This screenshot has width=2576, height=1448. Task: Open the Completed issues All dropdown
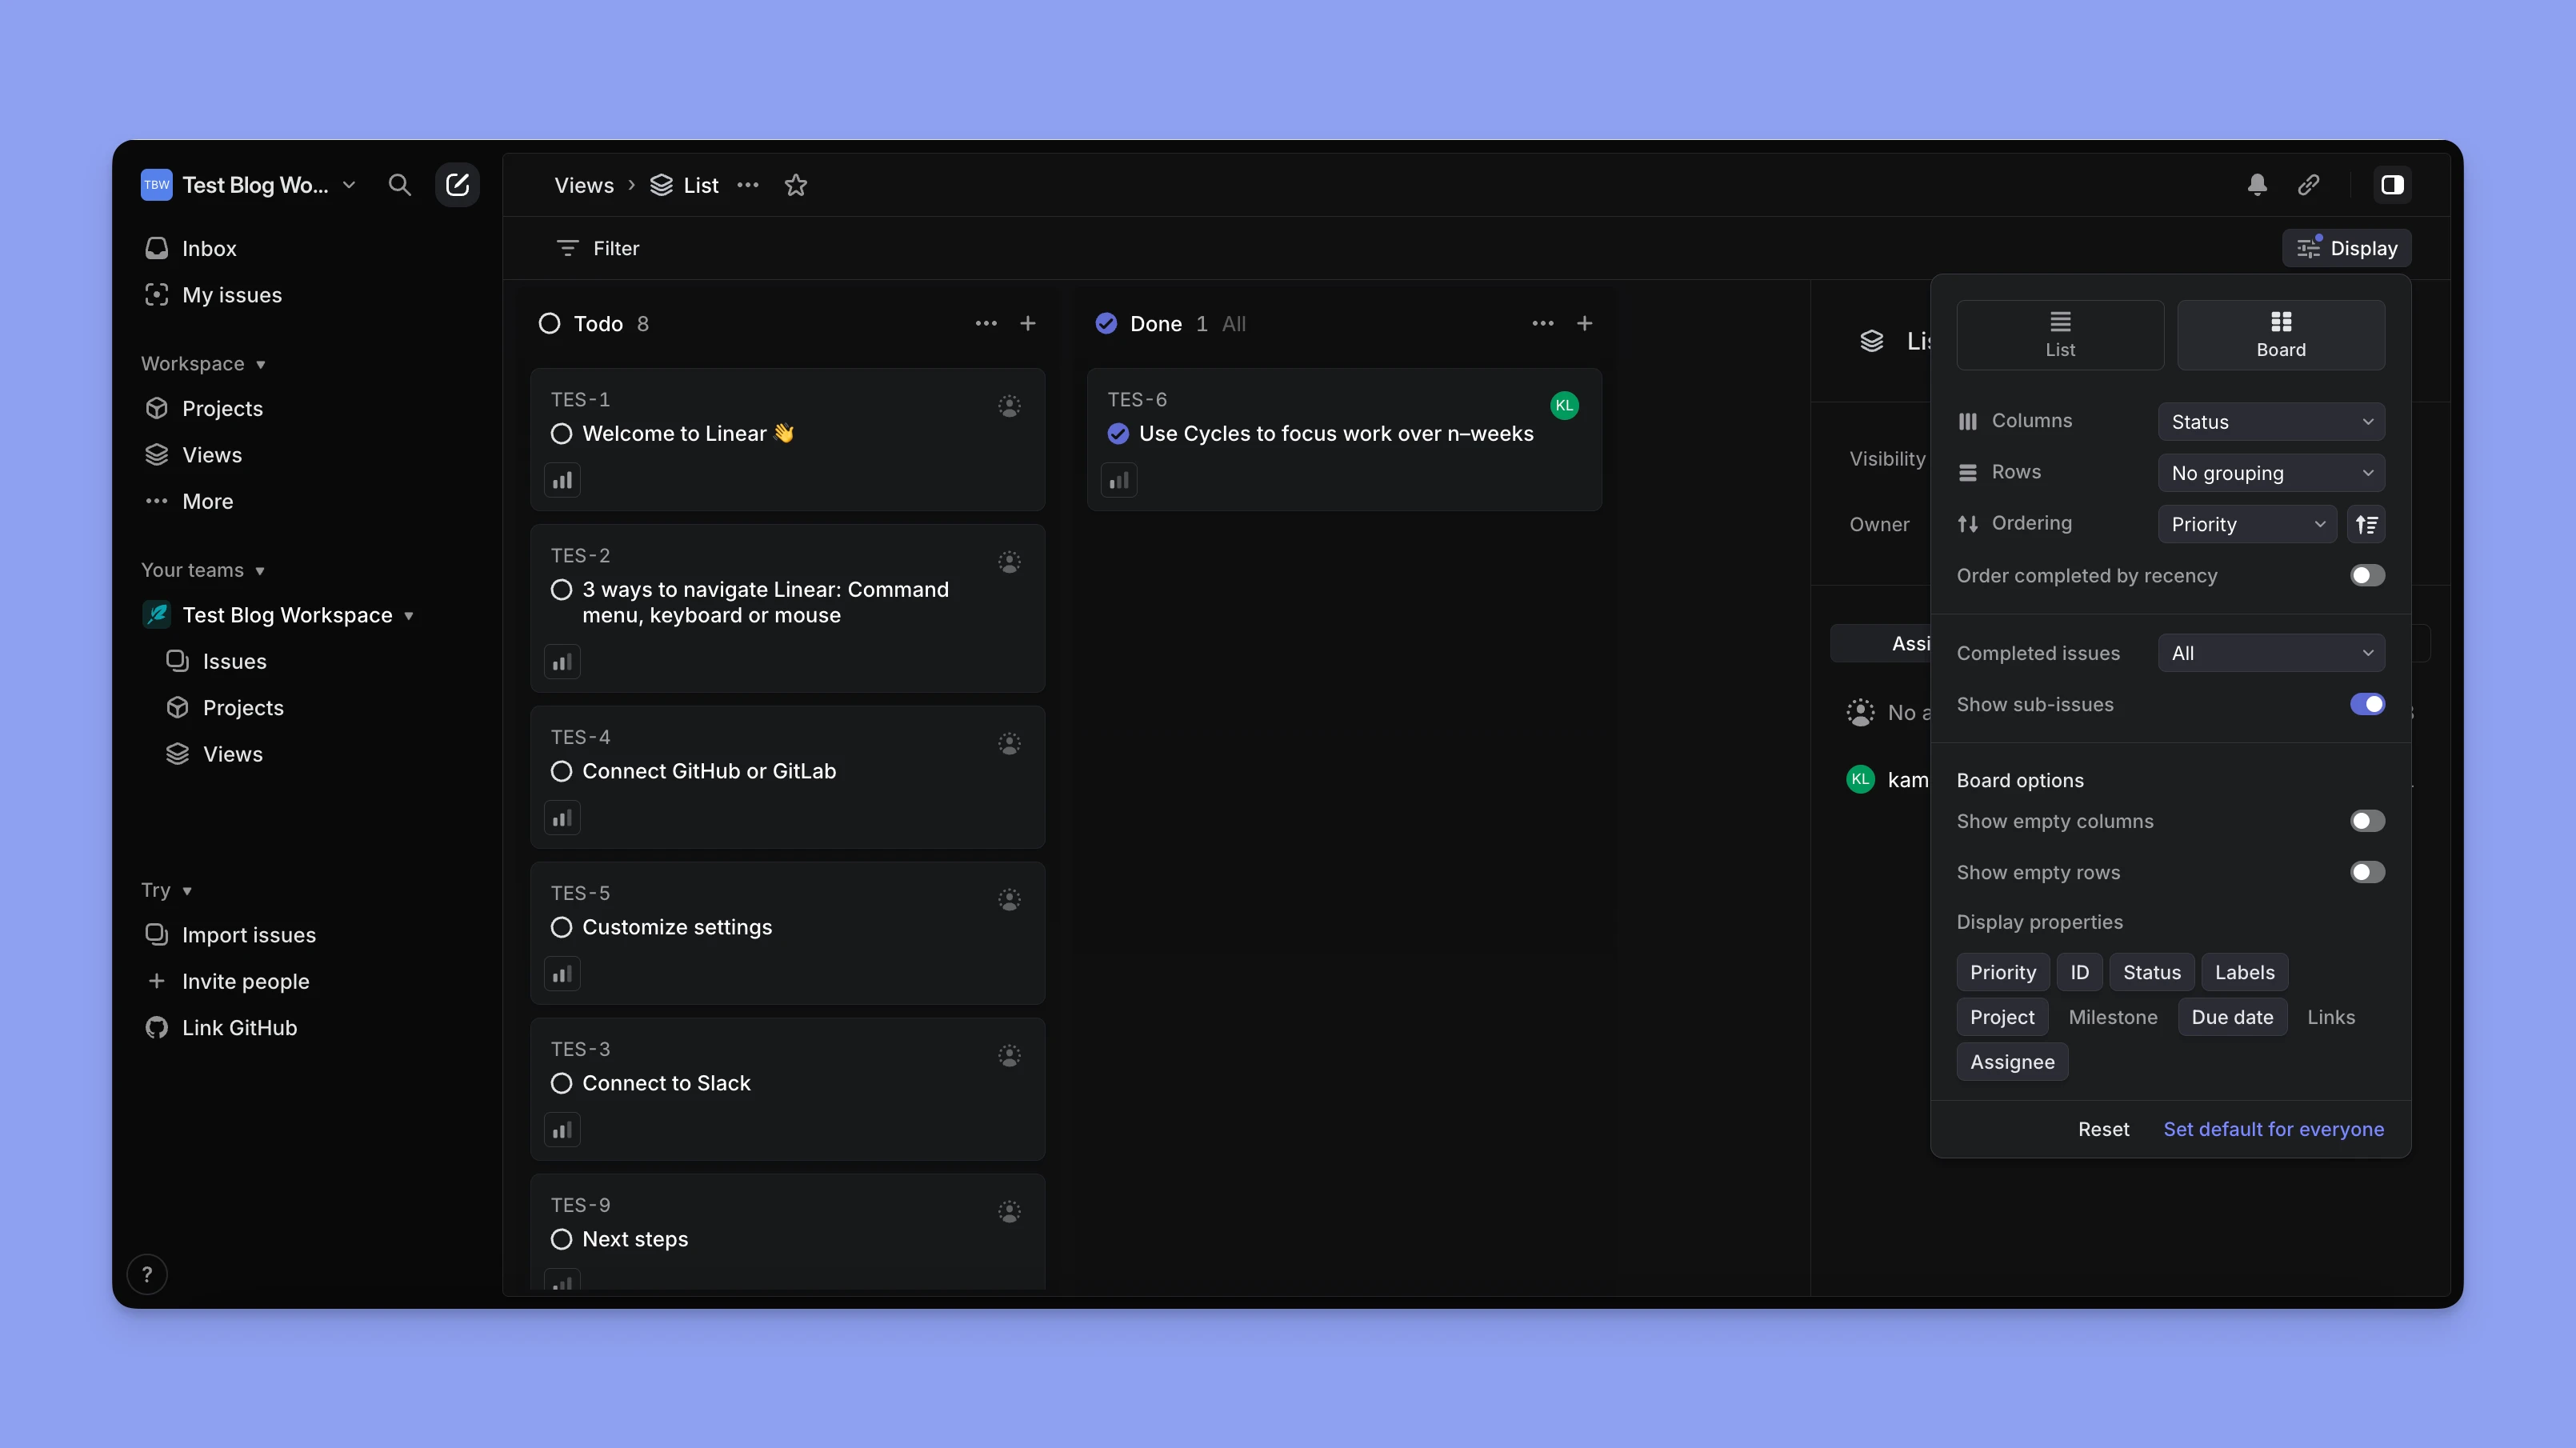click(2271, 652)
